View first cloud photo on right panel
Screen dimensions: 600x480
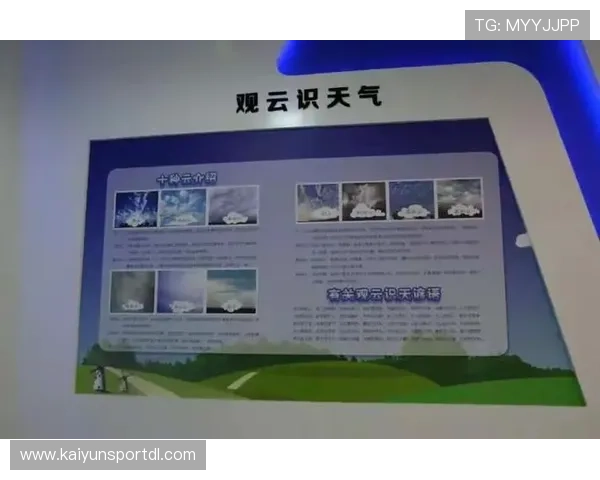pos(317,202)
